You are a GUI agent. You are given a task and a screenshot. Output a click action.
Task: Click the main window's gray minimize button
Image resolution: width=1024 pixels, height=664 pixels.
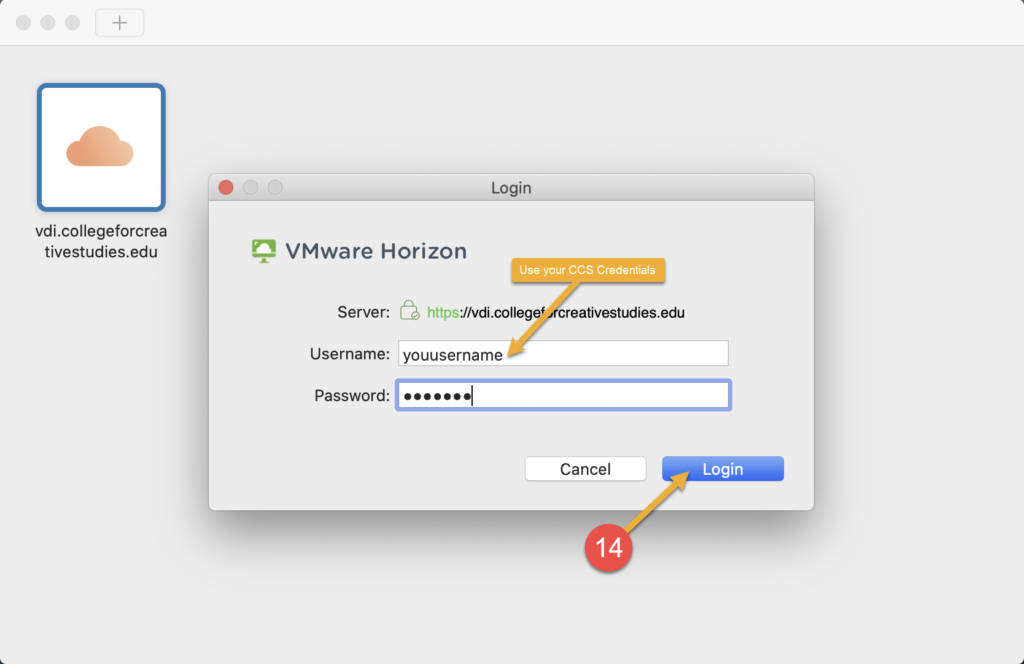pyautogui.click(x=48, y=23)
